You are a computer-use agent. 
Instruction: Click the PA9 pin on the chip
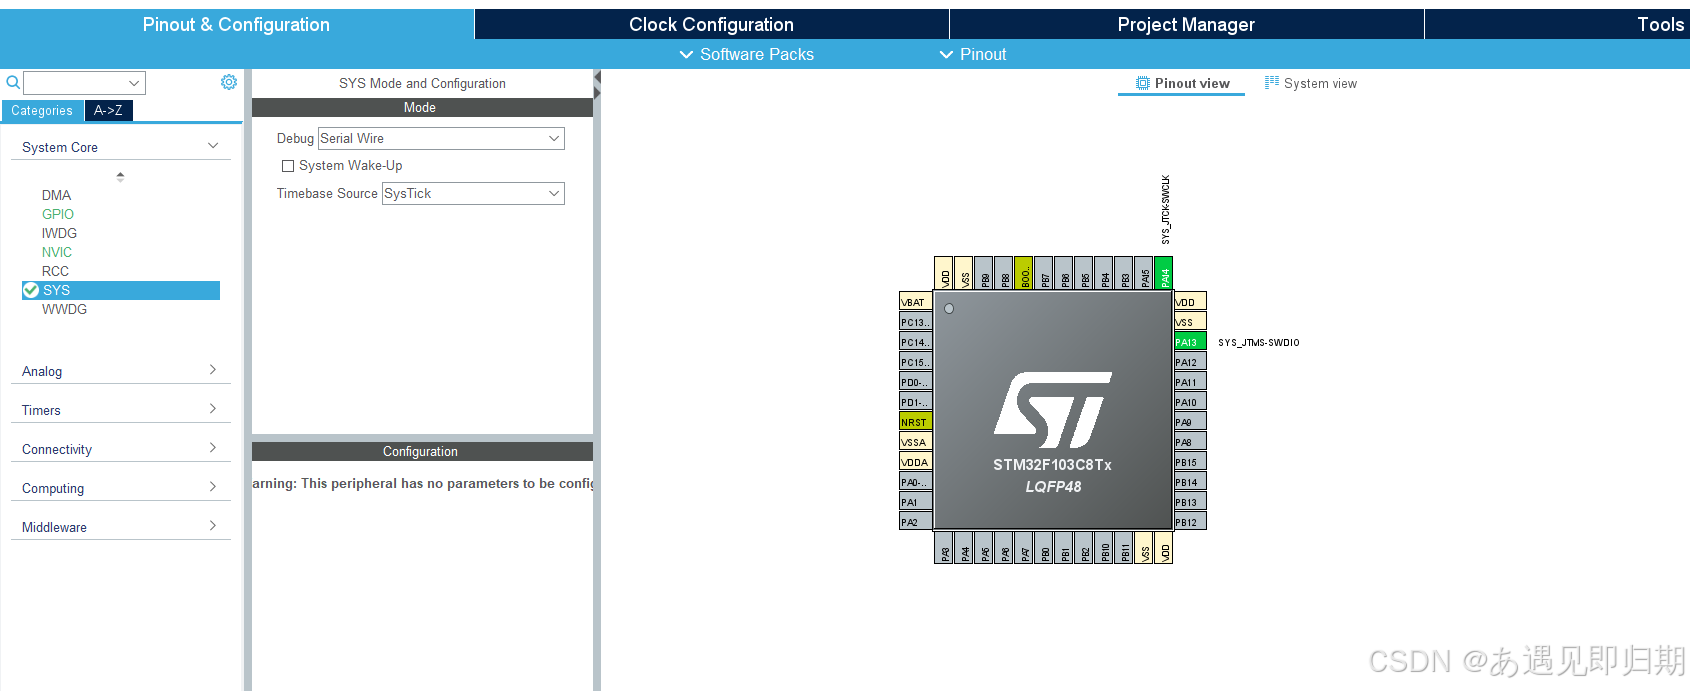pyautogui.click(x=1190, y=422)
